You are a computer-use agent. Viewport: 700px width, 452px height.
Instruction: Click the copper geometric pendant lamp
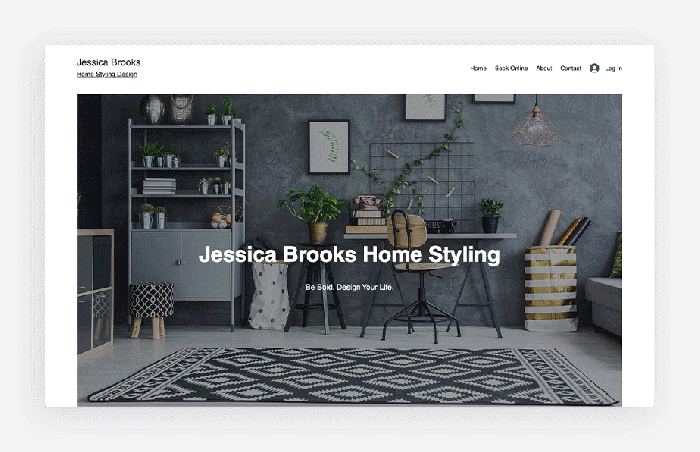pyautogui.click(x=536, y=127)
